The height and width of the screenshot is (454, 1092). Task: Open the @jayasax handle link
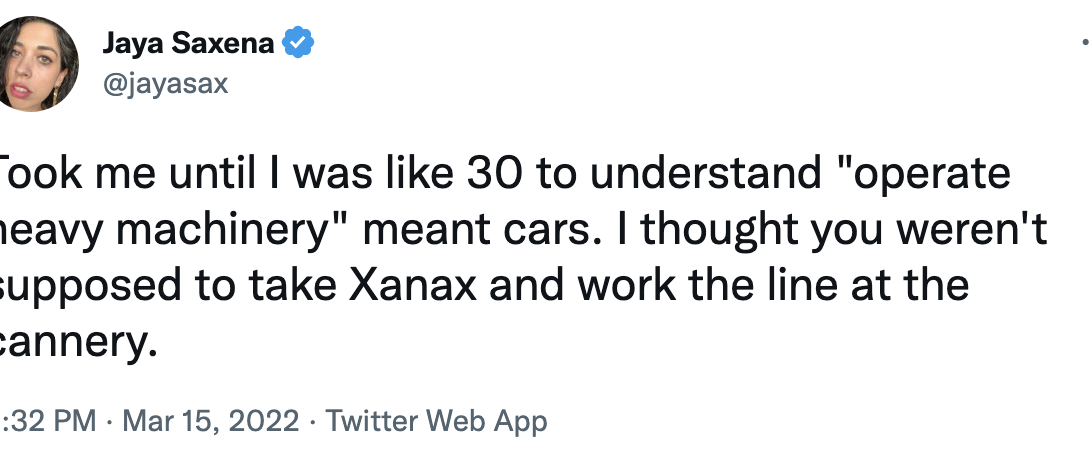tap(165, 83)
